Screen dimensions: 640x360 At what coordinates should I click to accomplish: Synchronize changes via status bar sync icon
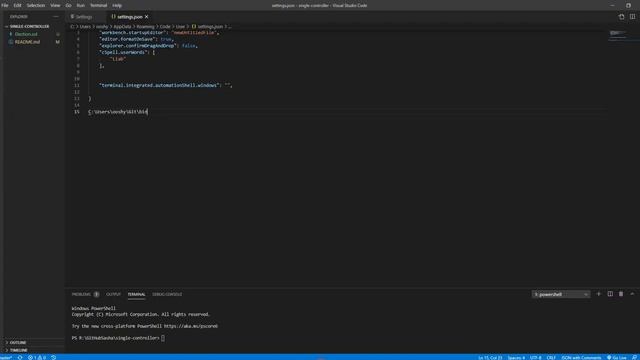coord(20,357)
